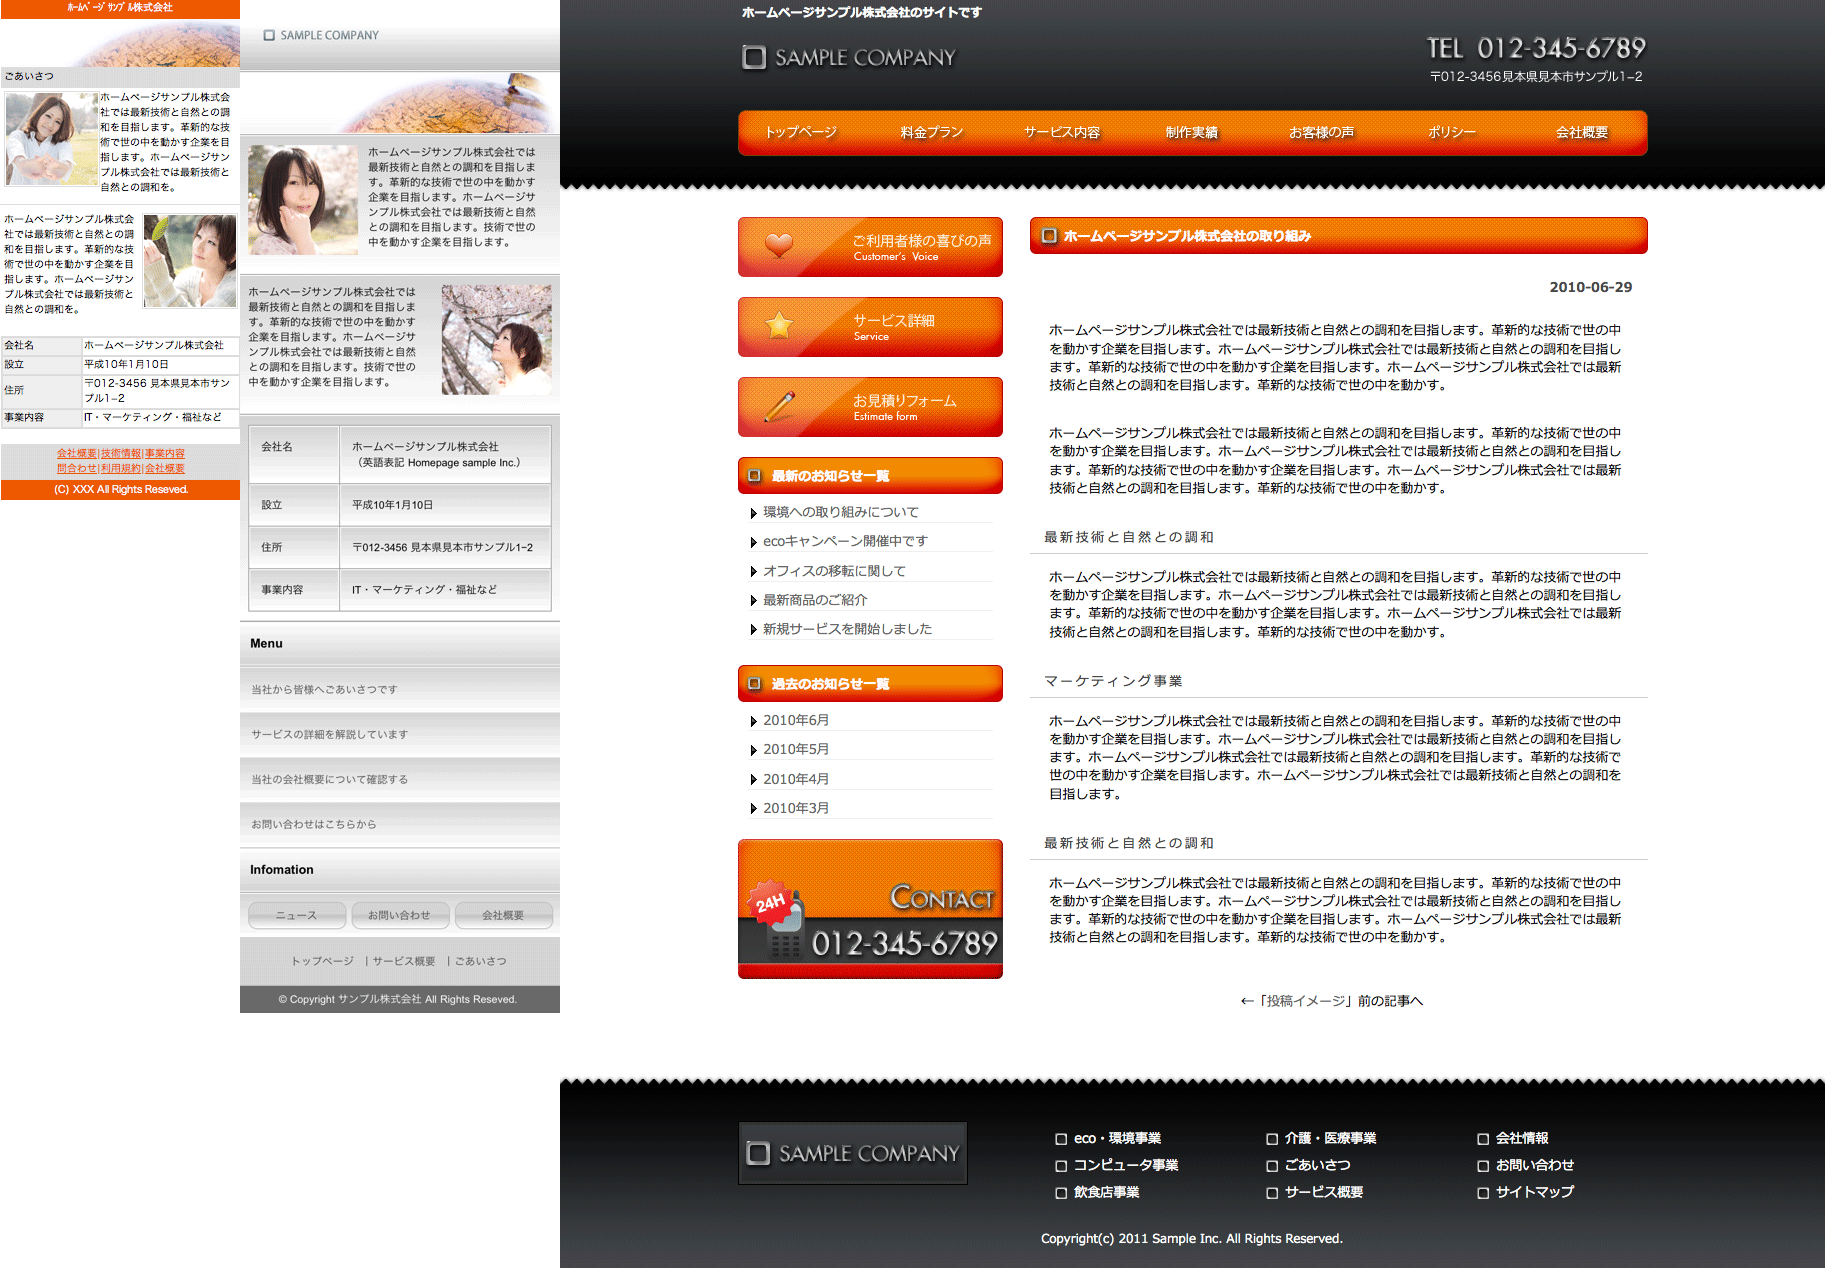Viewport: 1825px width, 1268px height.
Task: Click the star icon on Service banner
Action: tap(779, 325)
